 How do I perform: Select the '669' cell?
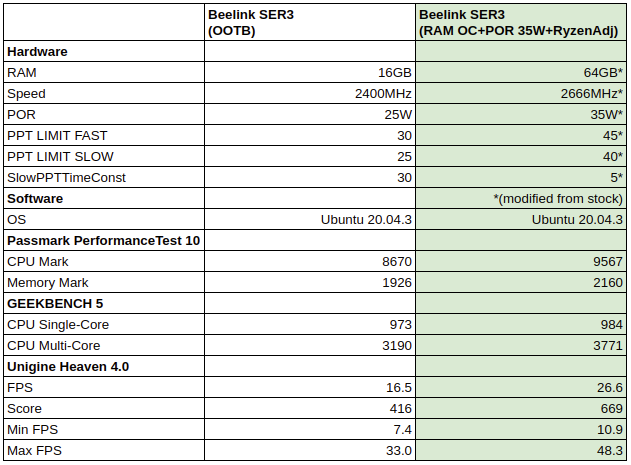521,408
